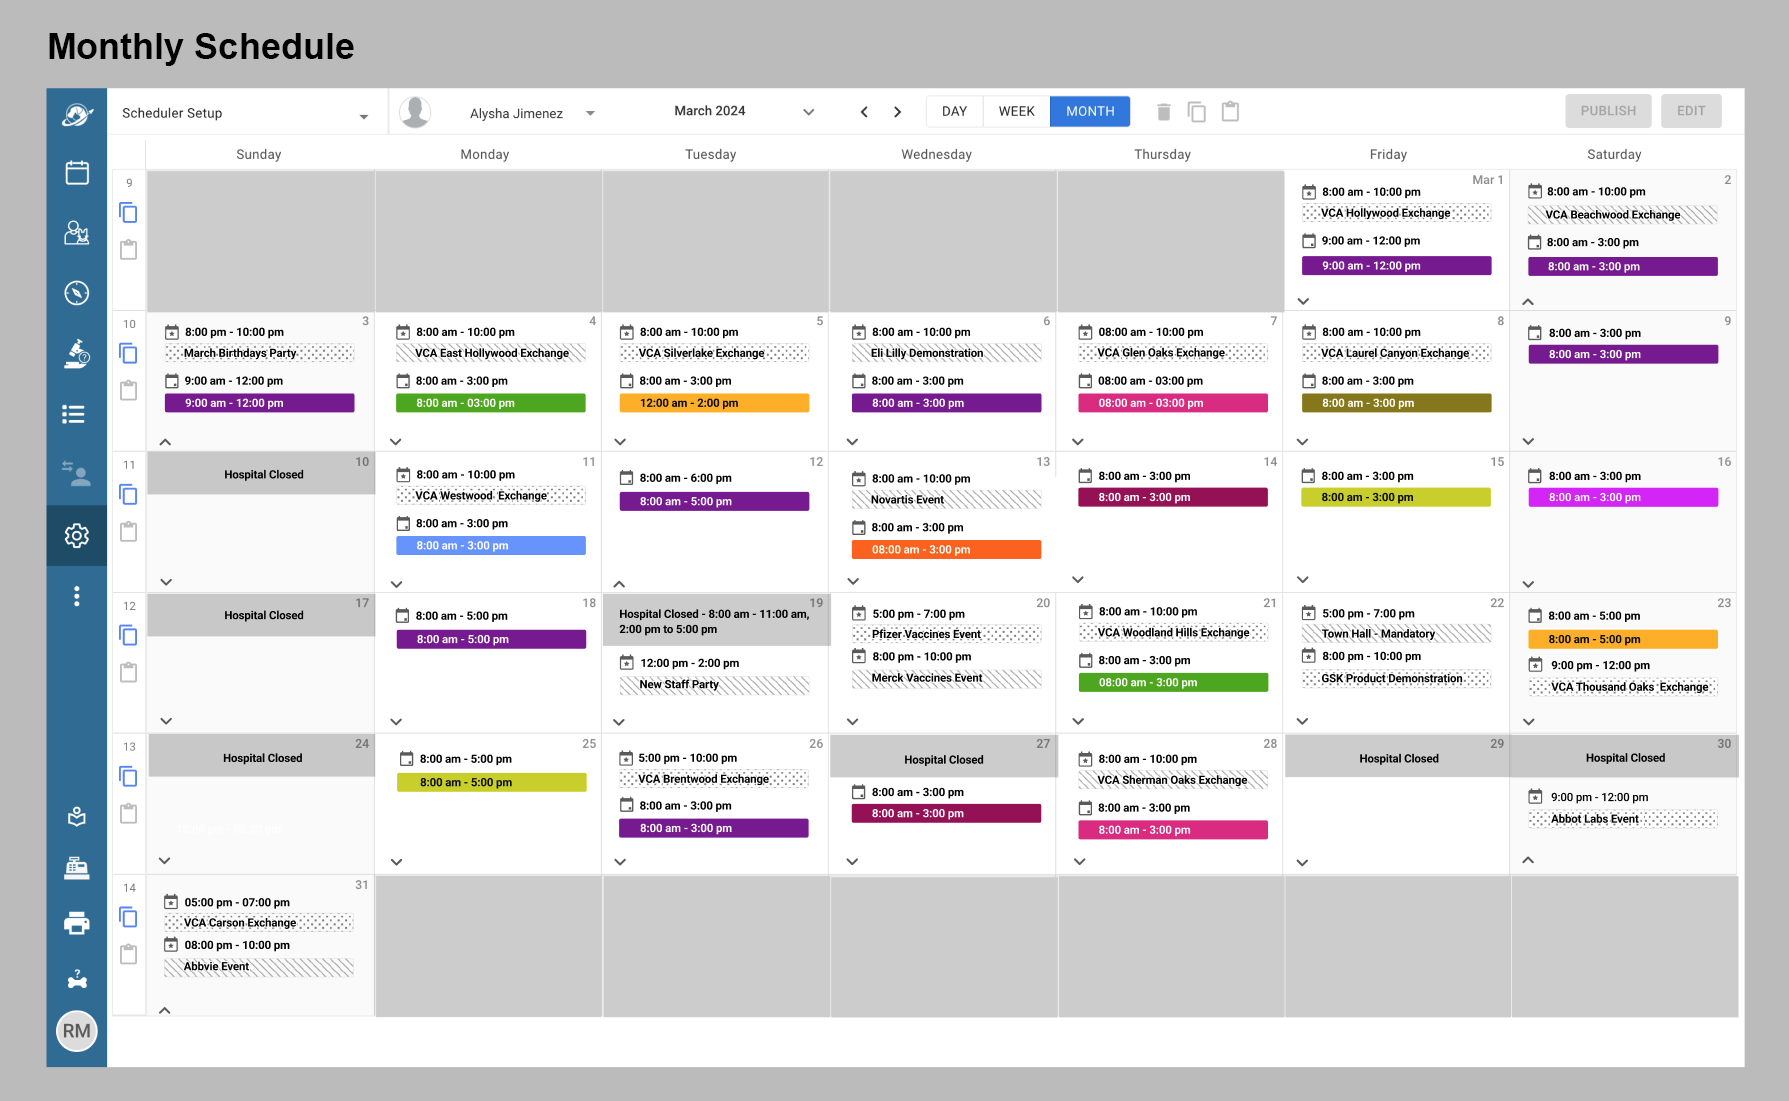The image size is (1789, 1101).
Task: Open the microscope lab sidebar icon
Action: (77, 354)
